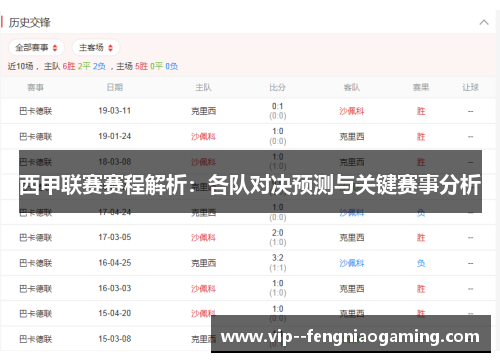500x362 pixels.
Task: Click away team 克里西 in 16-03-03 row
Action: coord(352,289)
